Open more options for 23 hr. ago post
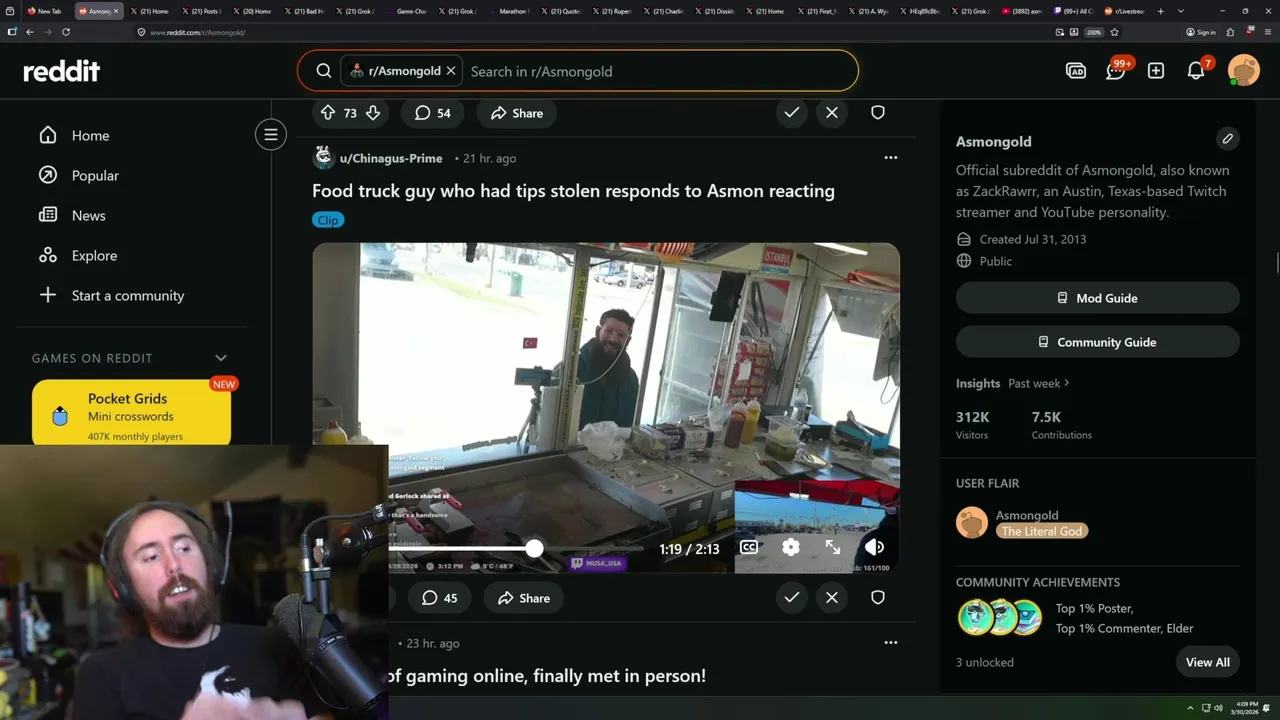The width and height of the screenshot is (1280, 720). pyautogui.click(x=890, y=643)
